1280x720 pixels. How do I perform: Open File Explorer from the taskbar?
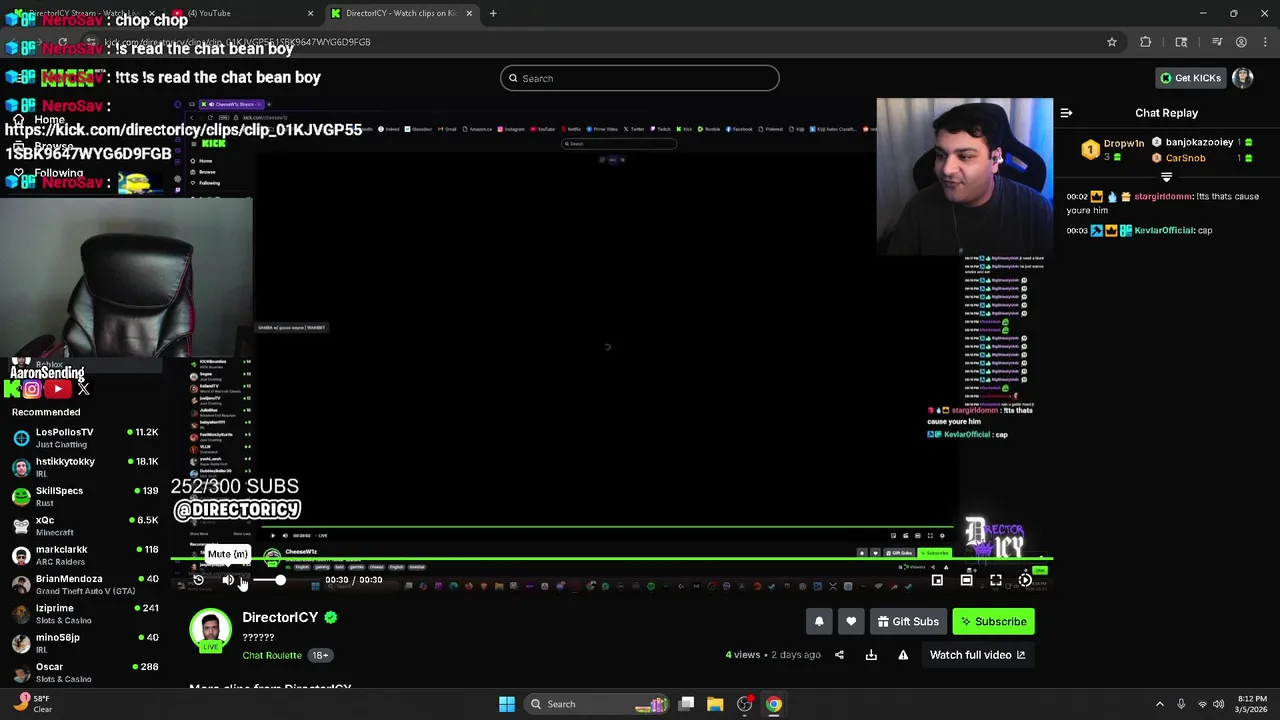pyautogui.click(x=715, y=704)
